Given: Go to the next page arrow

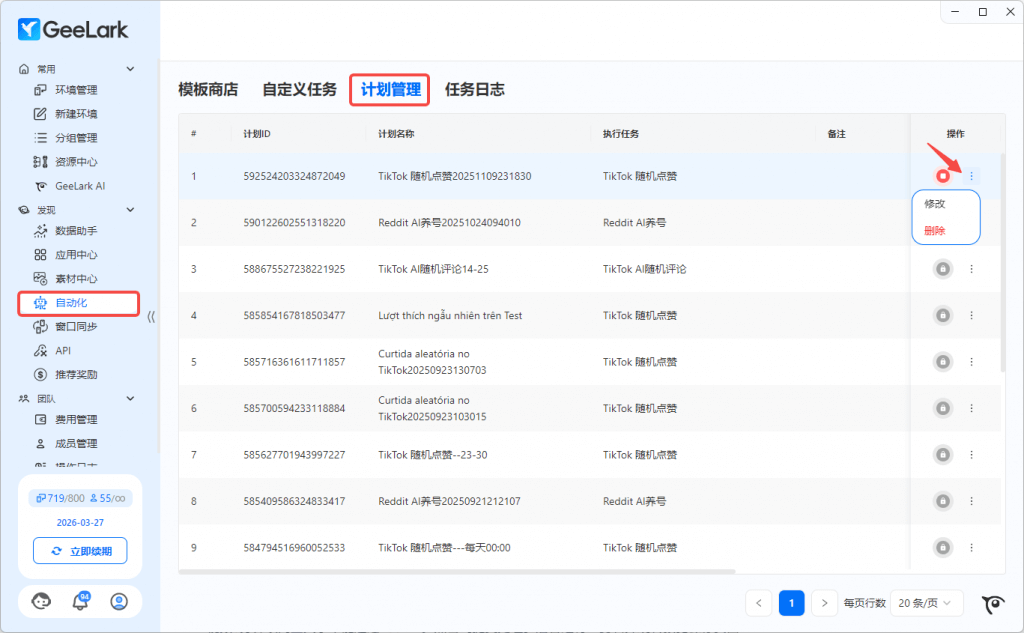Looking at the screenshot, I should click(824, 603).
